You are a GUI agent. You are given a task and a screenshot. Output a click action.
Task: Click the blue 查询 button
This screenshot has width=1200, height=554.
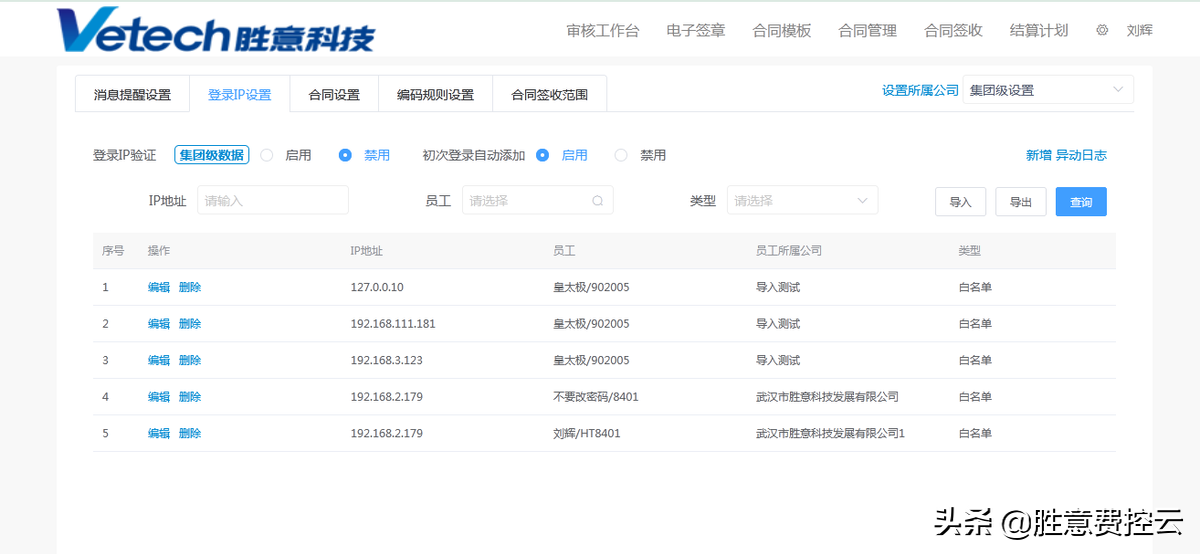[1081, 201]
